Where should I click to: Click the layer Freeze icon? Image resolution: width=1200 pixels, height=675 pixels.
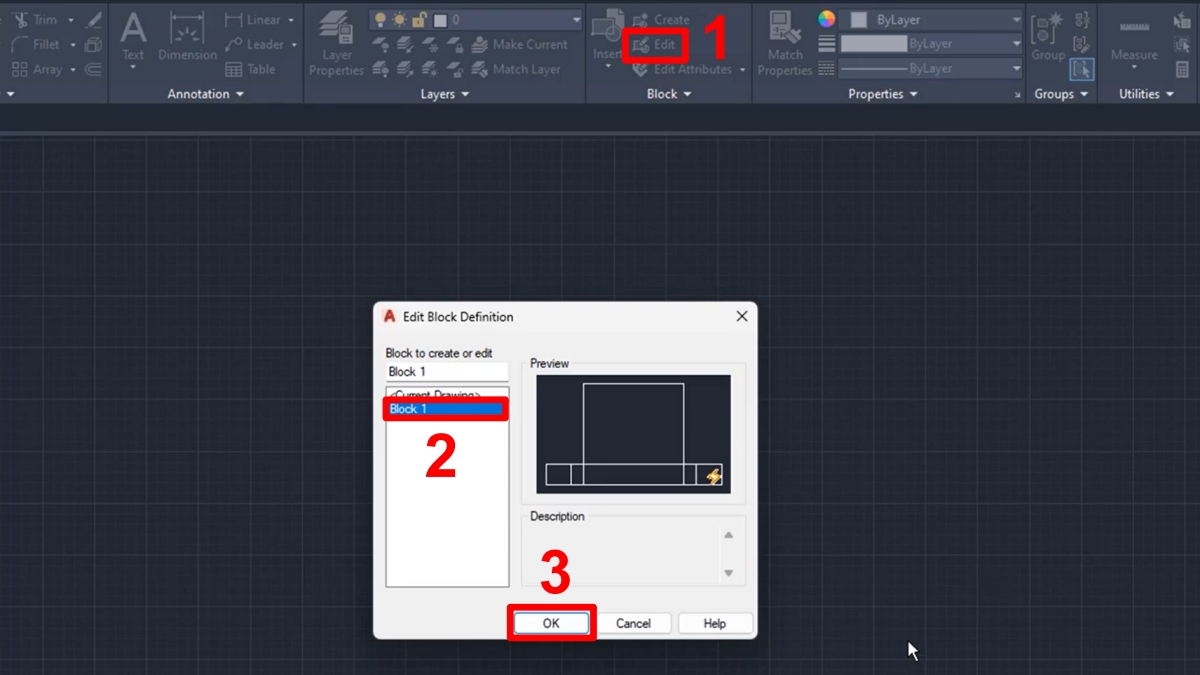coord(430,45)
